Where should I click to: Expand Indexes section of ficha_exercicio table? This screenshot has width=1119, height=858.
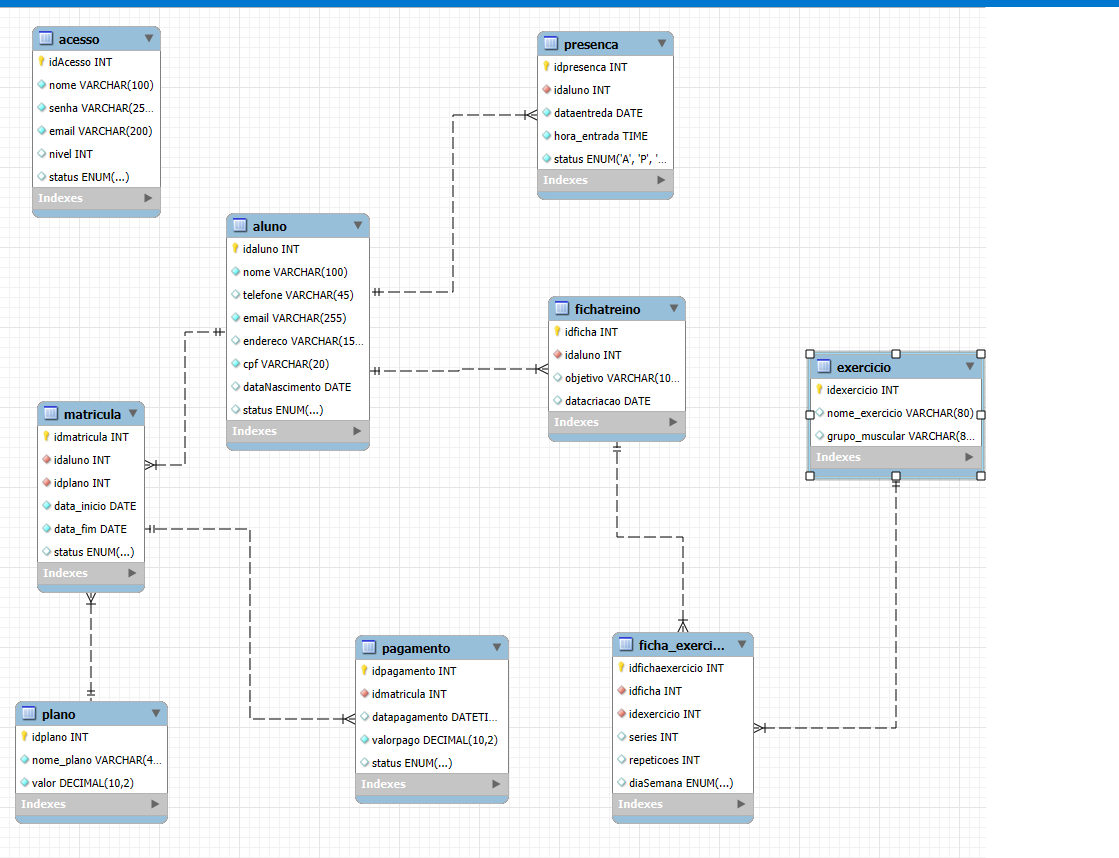tap(740, 804)
